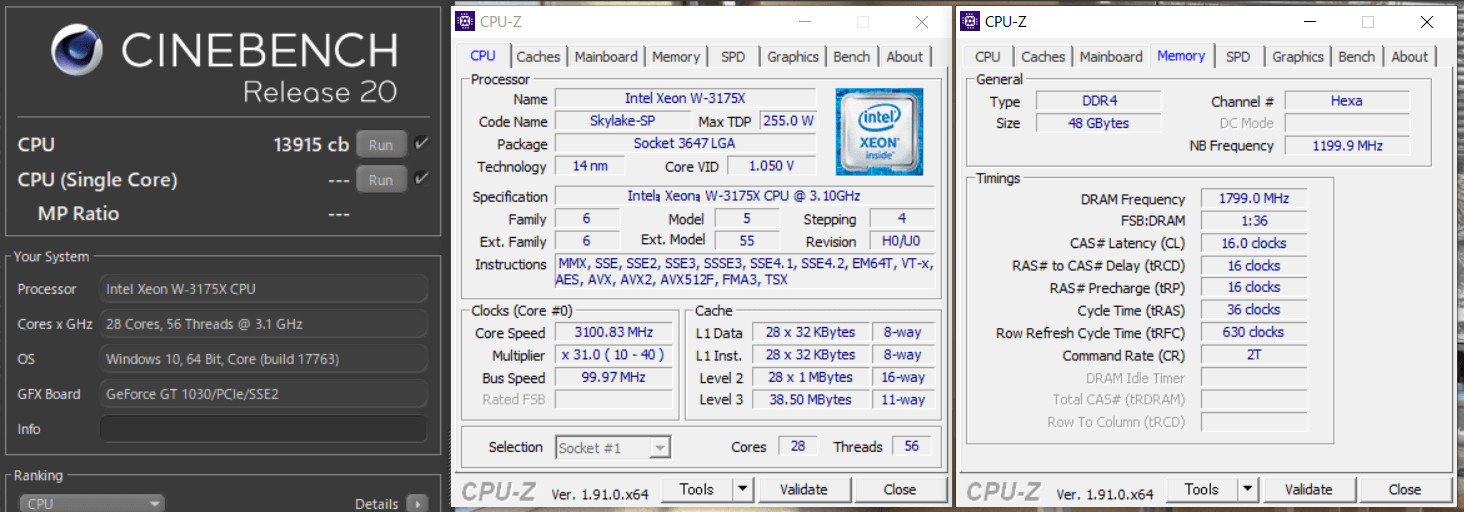This screenshot has height=512, width=1464.
Task: Toggle the CPU test checkbox in Cinebench
Action: click(x=422, y=144)
